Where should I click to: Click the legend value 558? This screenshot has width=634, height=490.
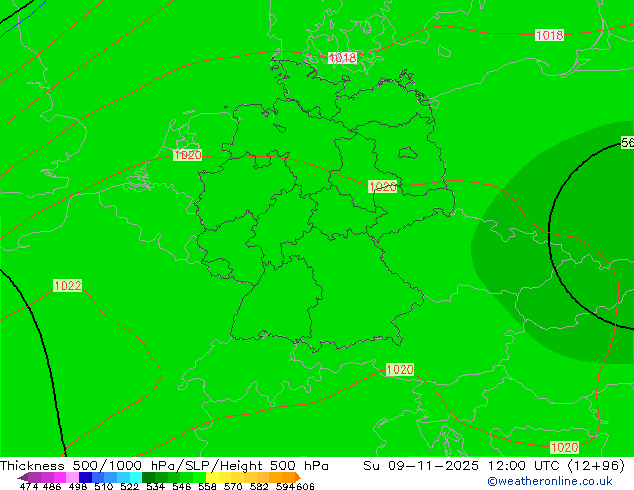click(x=207, y=486)
